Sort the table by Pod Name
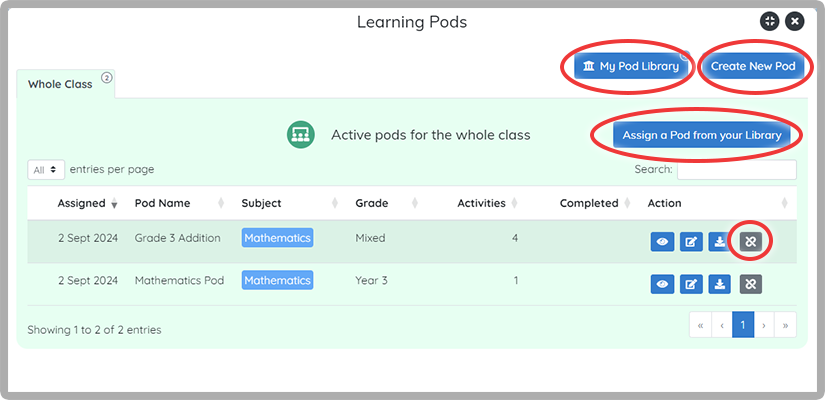 [x=162, y=203]
